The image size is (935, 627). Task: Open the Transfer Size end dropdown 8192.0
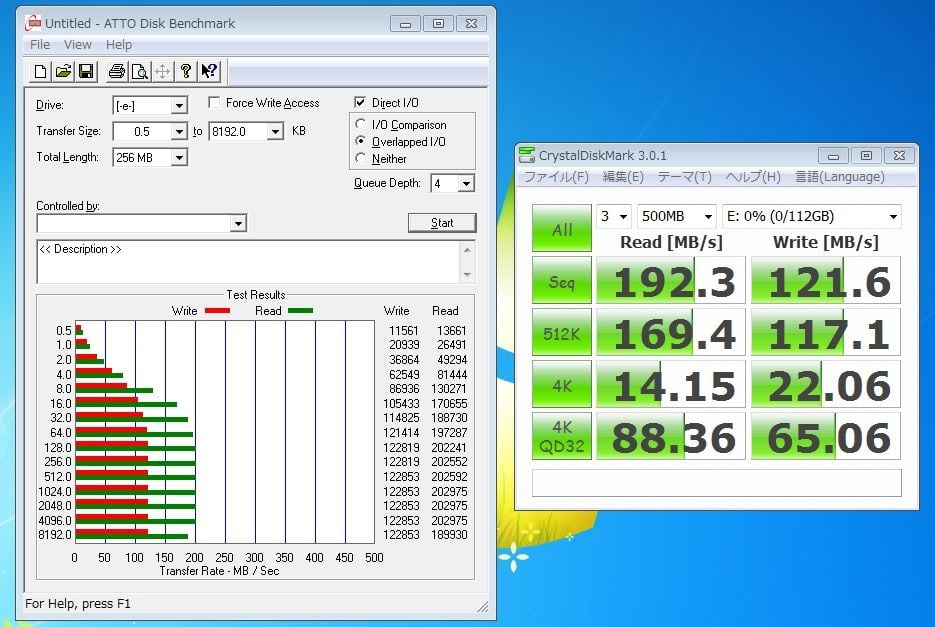(x=275, y=131)
